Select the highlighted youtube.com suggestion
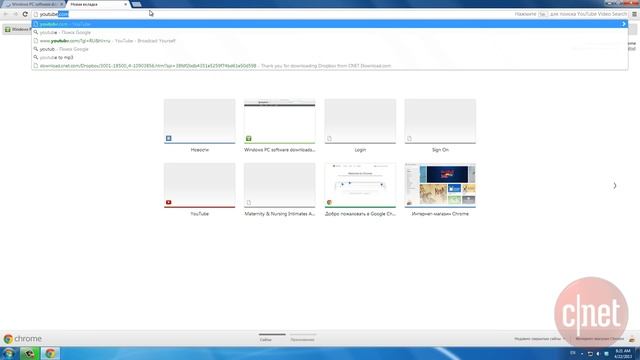Viewport: 640px width, 360px height. pos(330,24)
